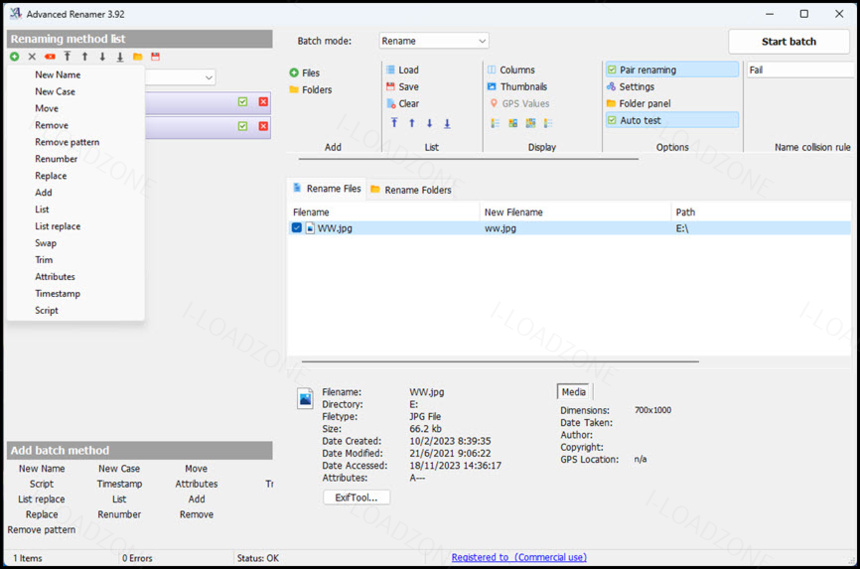The image size is (860, 569).
Task: Open Columns display option
Action: (x=511, y=70)
